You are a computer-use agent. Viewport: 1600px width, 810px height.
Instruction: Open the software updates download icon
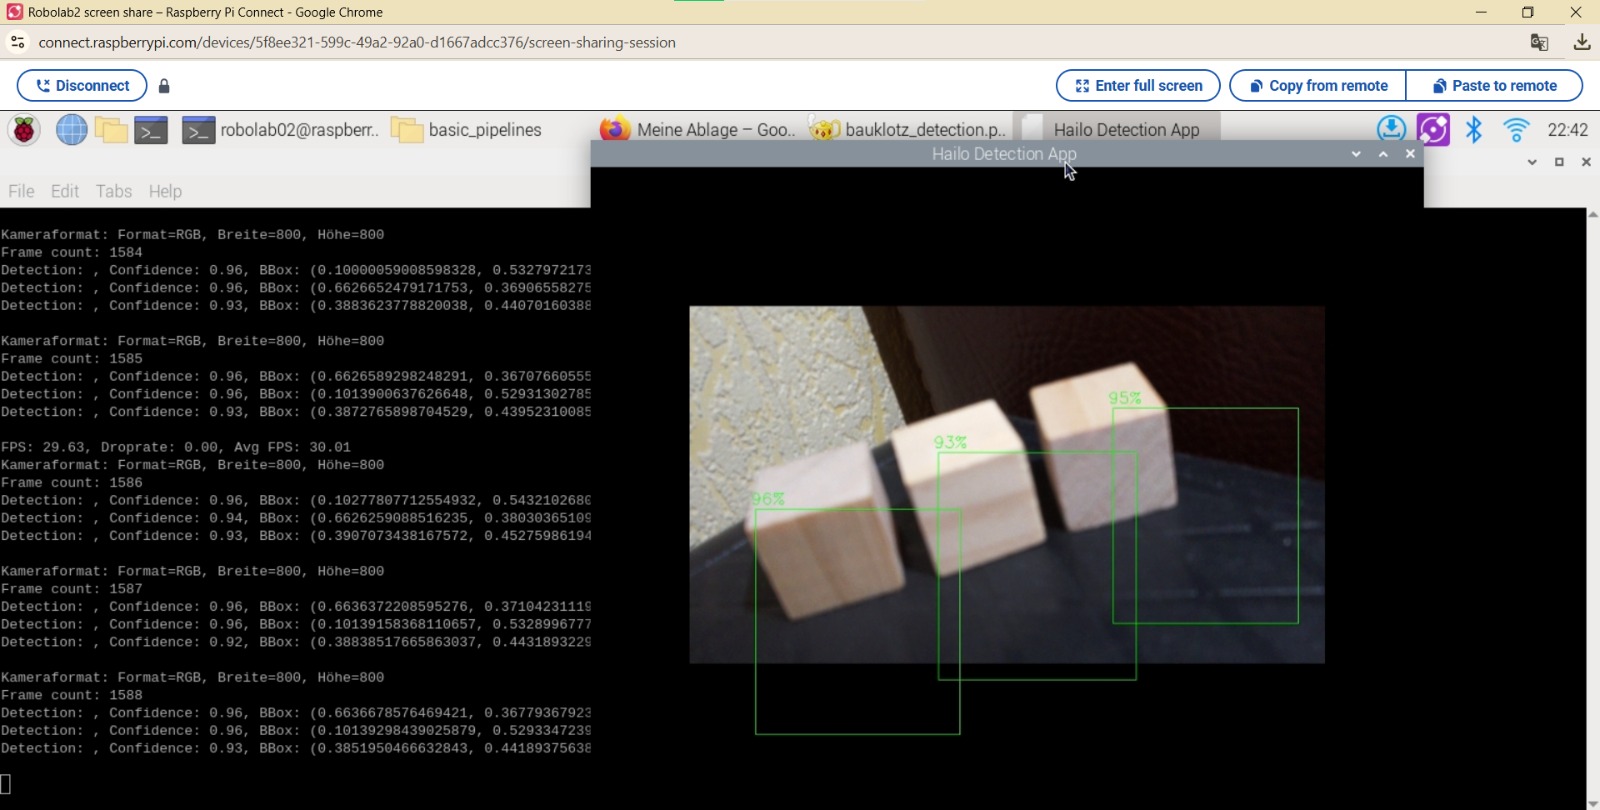coord(1391,130)
